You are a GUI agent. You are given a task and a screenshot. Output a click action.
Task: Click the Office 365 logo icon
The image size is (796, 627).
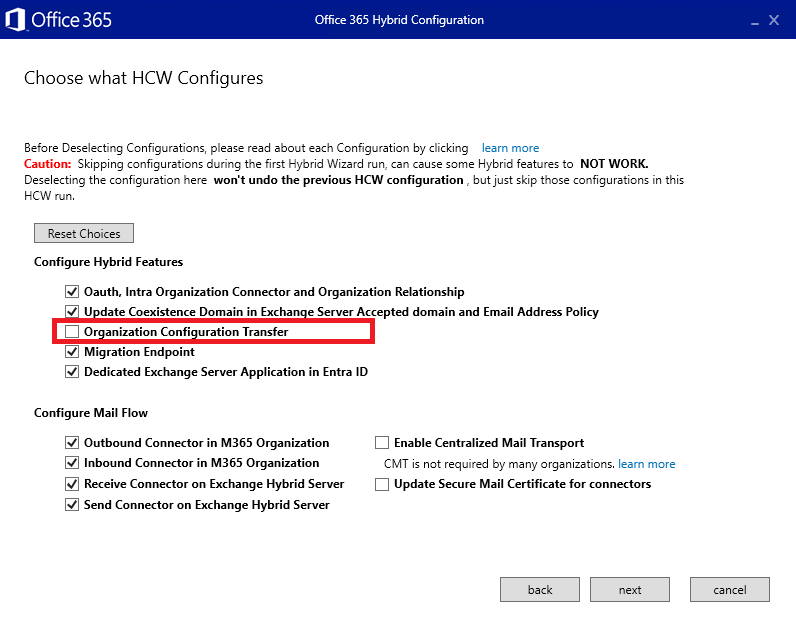pyautogui.click(x=15, y=20)
